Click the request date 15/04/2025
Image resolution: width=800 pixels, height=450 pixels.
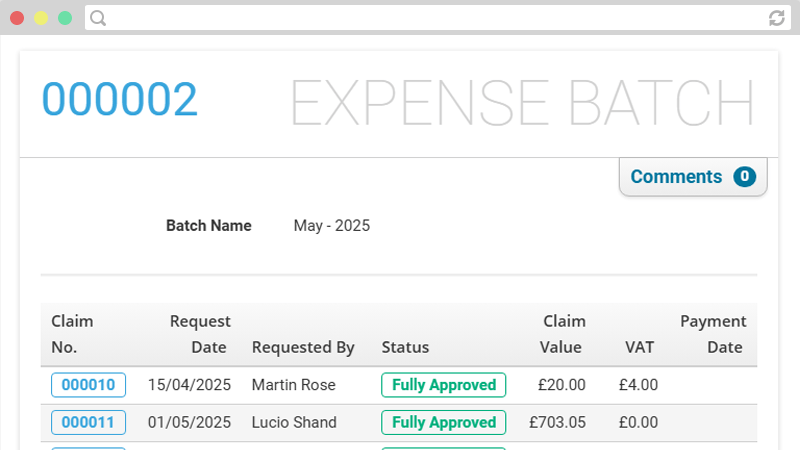pyautogui.click(x=189, y=385)
